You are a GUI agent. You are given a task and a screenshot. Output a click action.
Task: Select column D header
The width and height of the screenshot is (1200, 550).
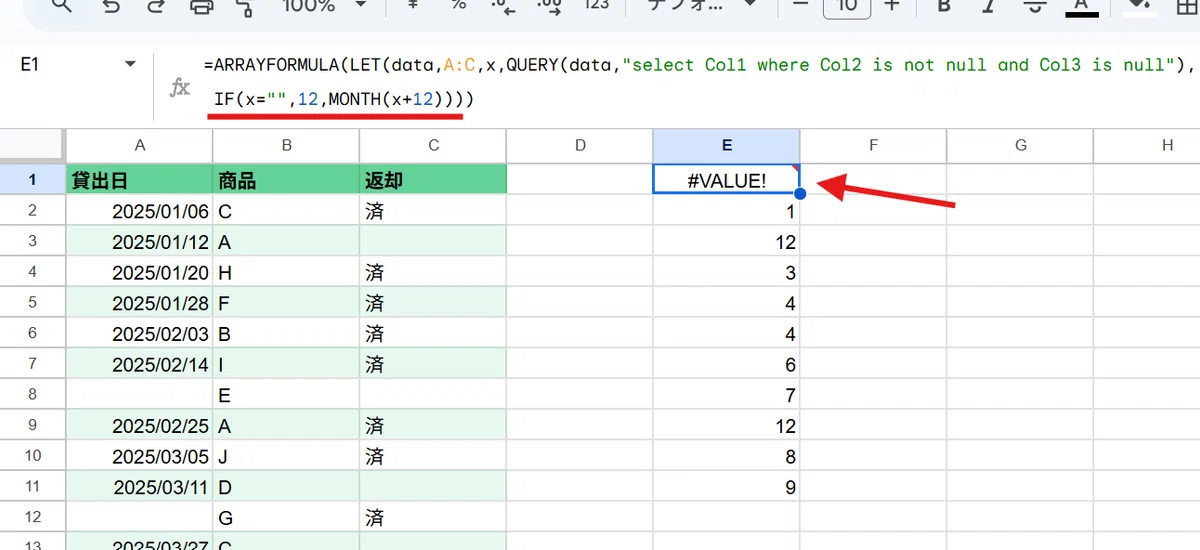[580, 145]
